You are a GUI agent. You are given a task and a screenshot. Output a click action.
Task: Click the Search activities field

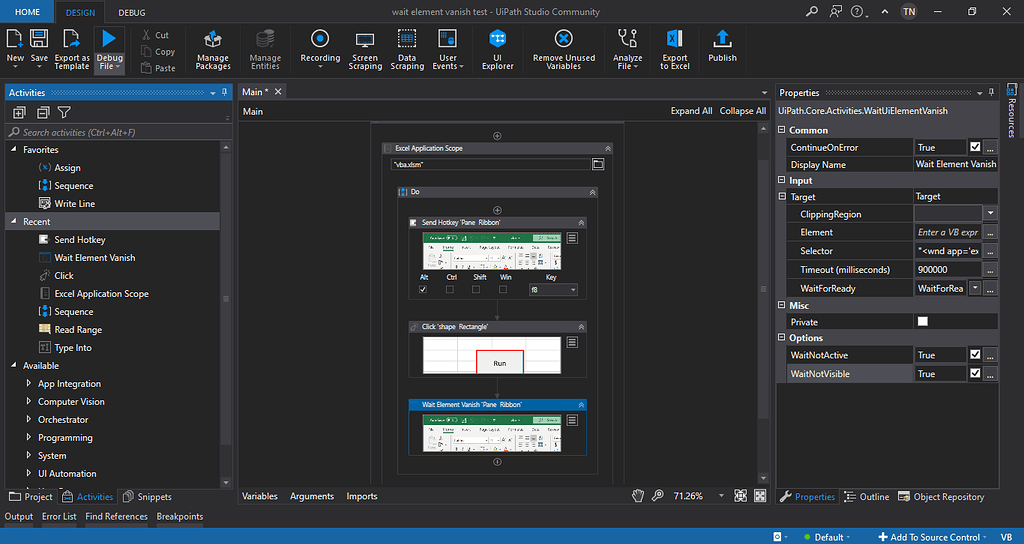coord(118,132)
